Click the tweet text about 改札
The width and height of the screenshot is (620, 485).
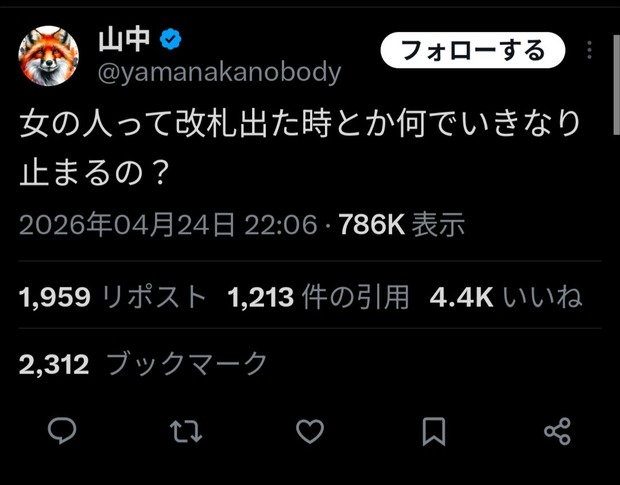click(x=299, y=148)
